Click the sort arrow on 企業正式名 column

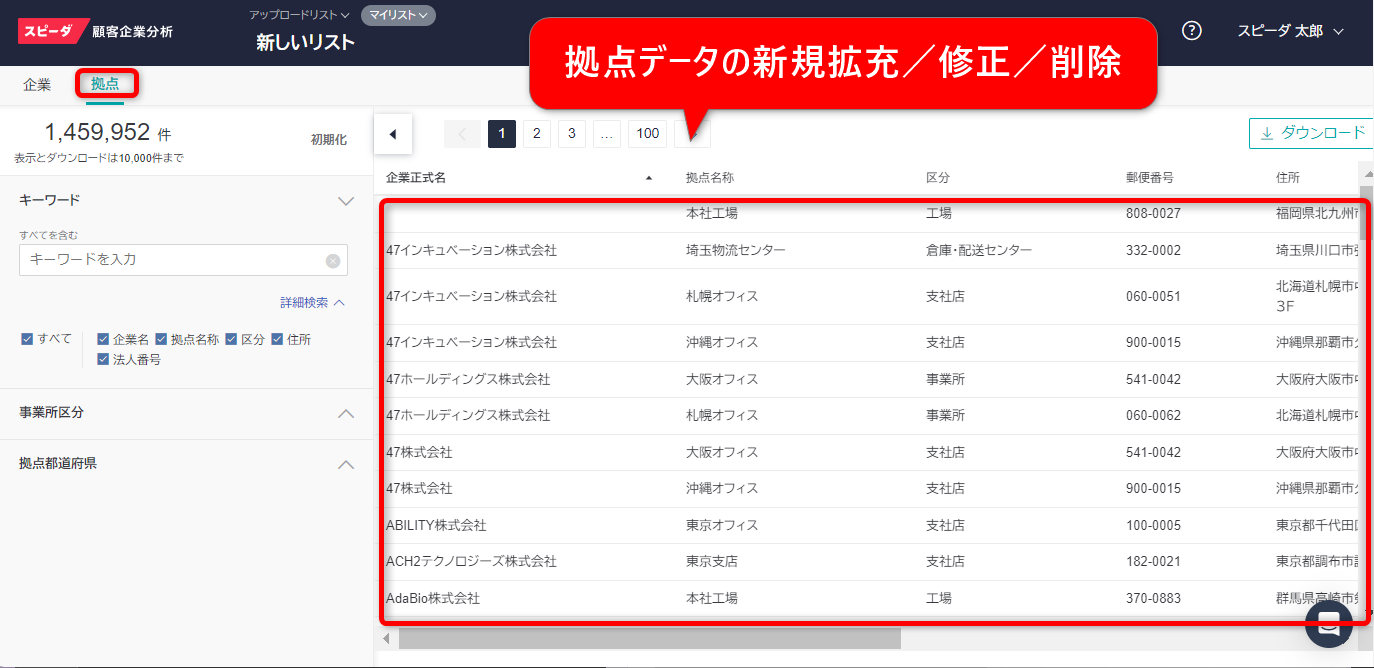coord(648,177)
